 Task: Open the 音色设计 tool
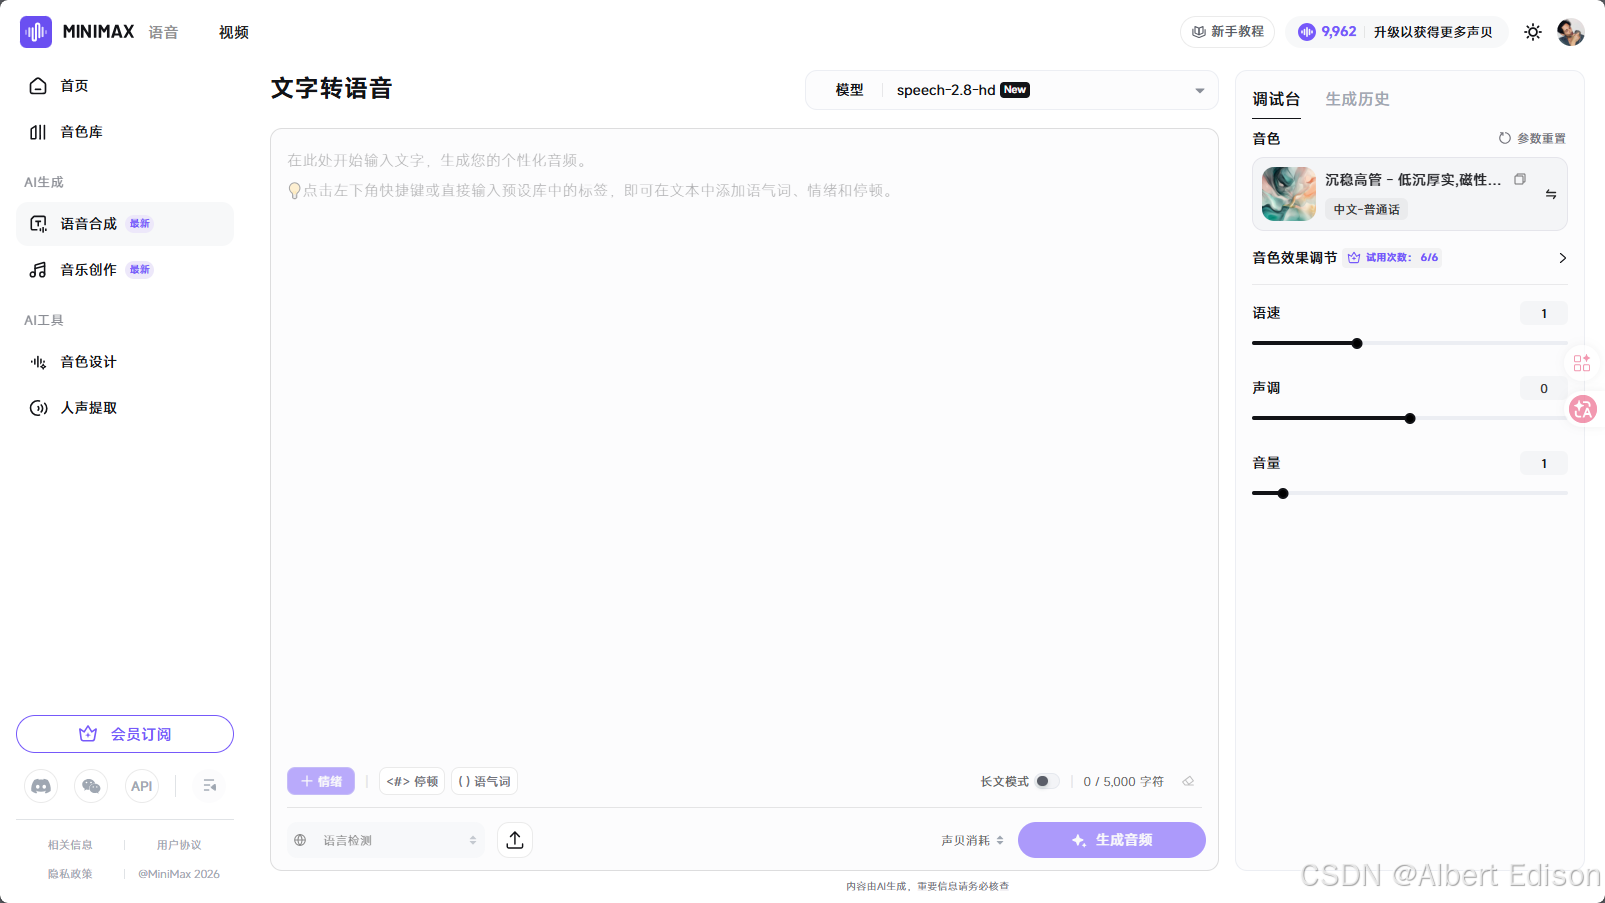(86, 361)
